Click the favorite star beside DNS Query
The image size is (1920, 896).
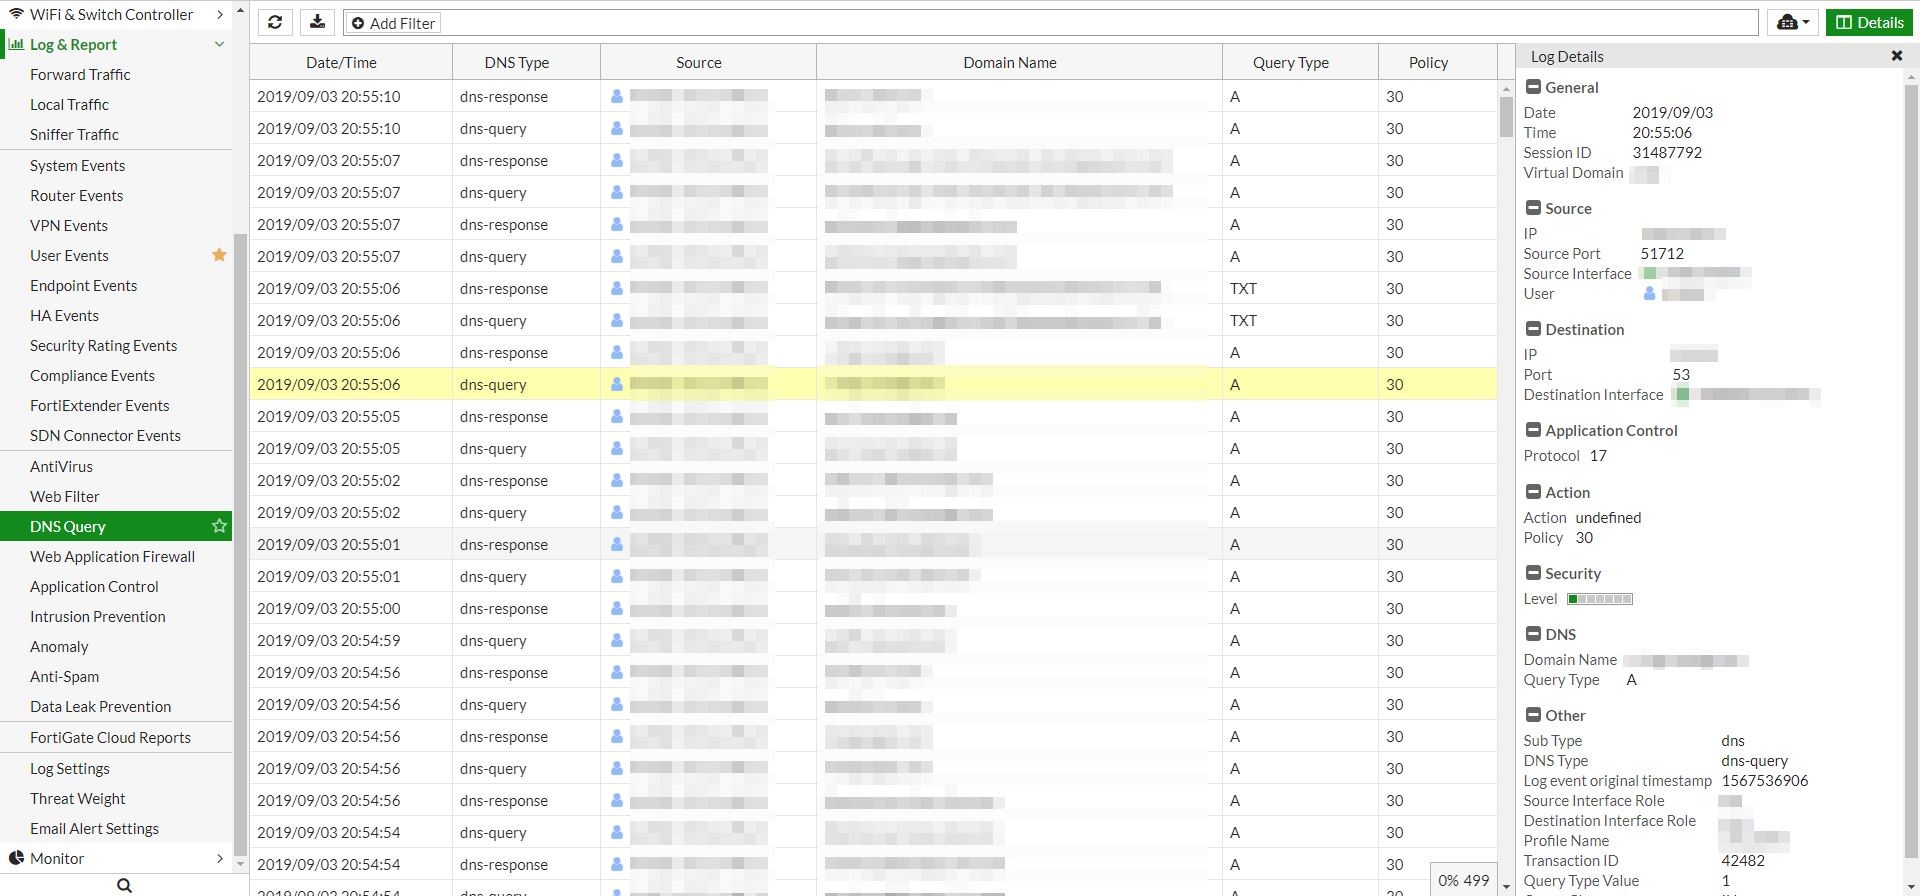[x=219, y=526]
